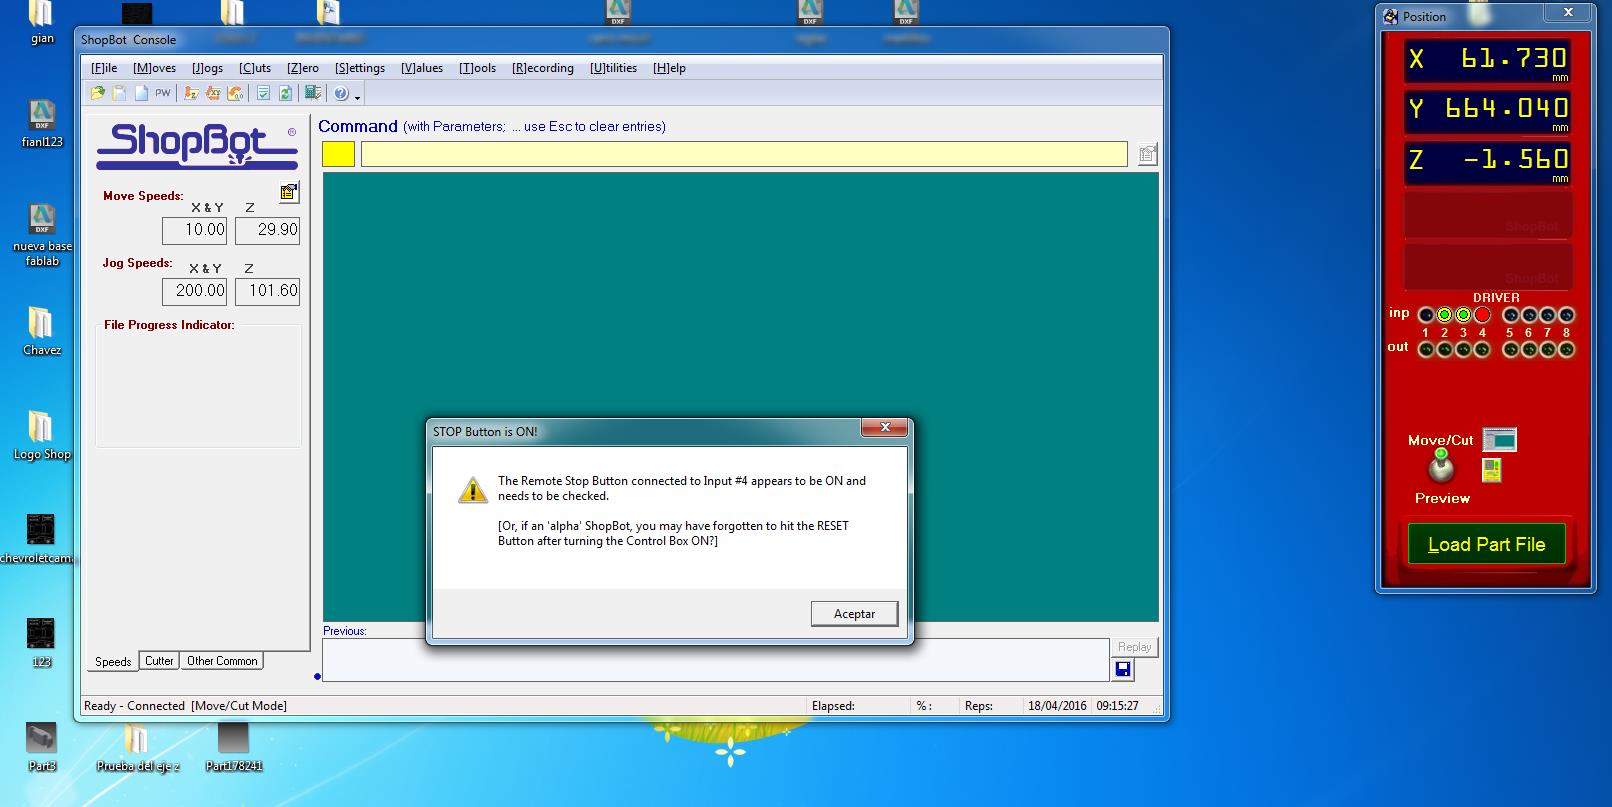Click the console window icon beside Move/Cut
This screenshot has width=1612, height=807.
point(1499,439)
